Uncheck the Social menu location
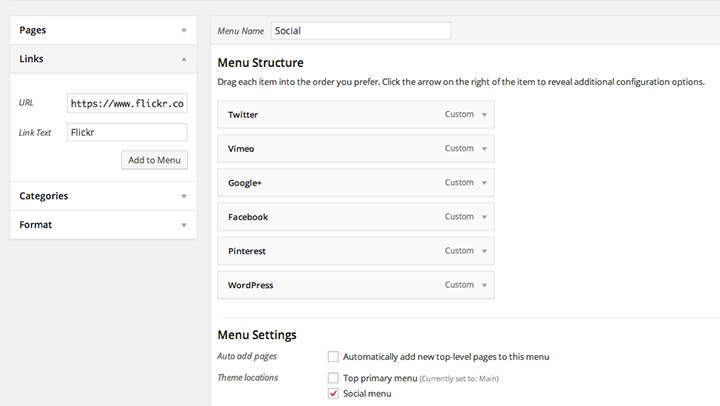The height and width of the screenshot is (406, 720). coord(333,394)
